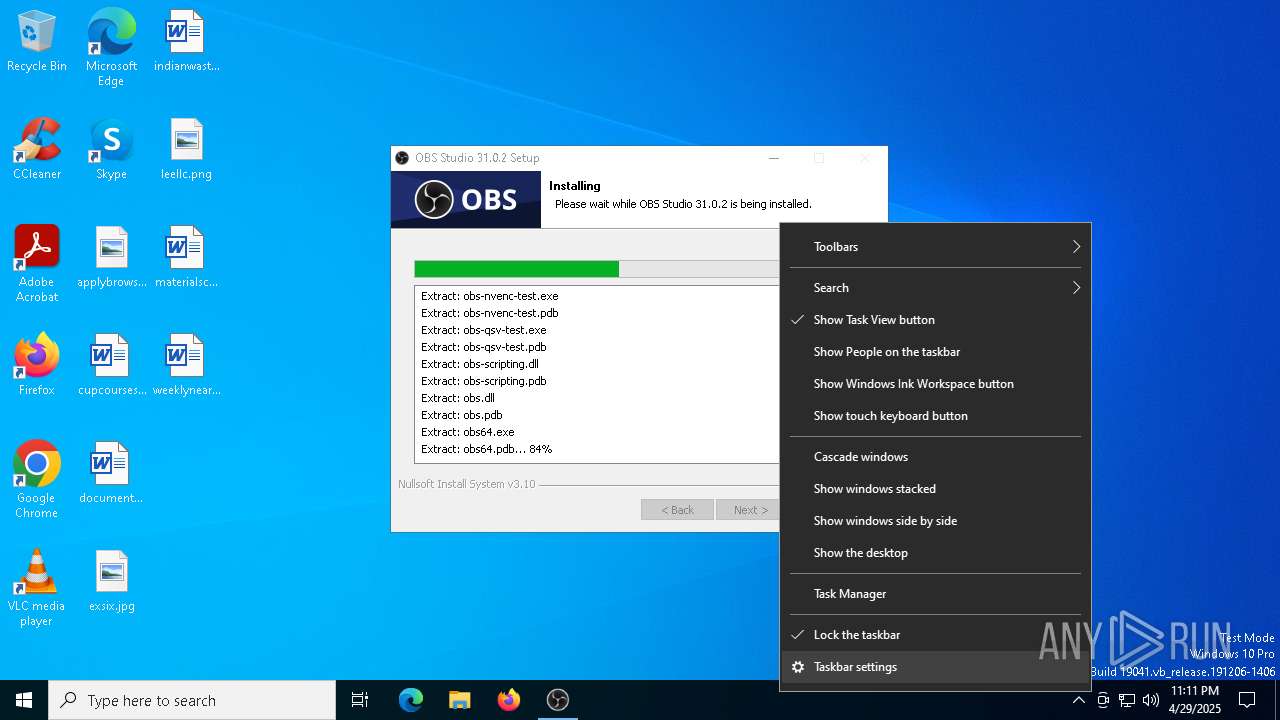
Task: Open the volume control tray icon
Action: (x=1151, y=700)
